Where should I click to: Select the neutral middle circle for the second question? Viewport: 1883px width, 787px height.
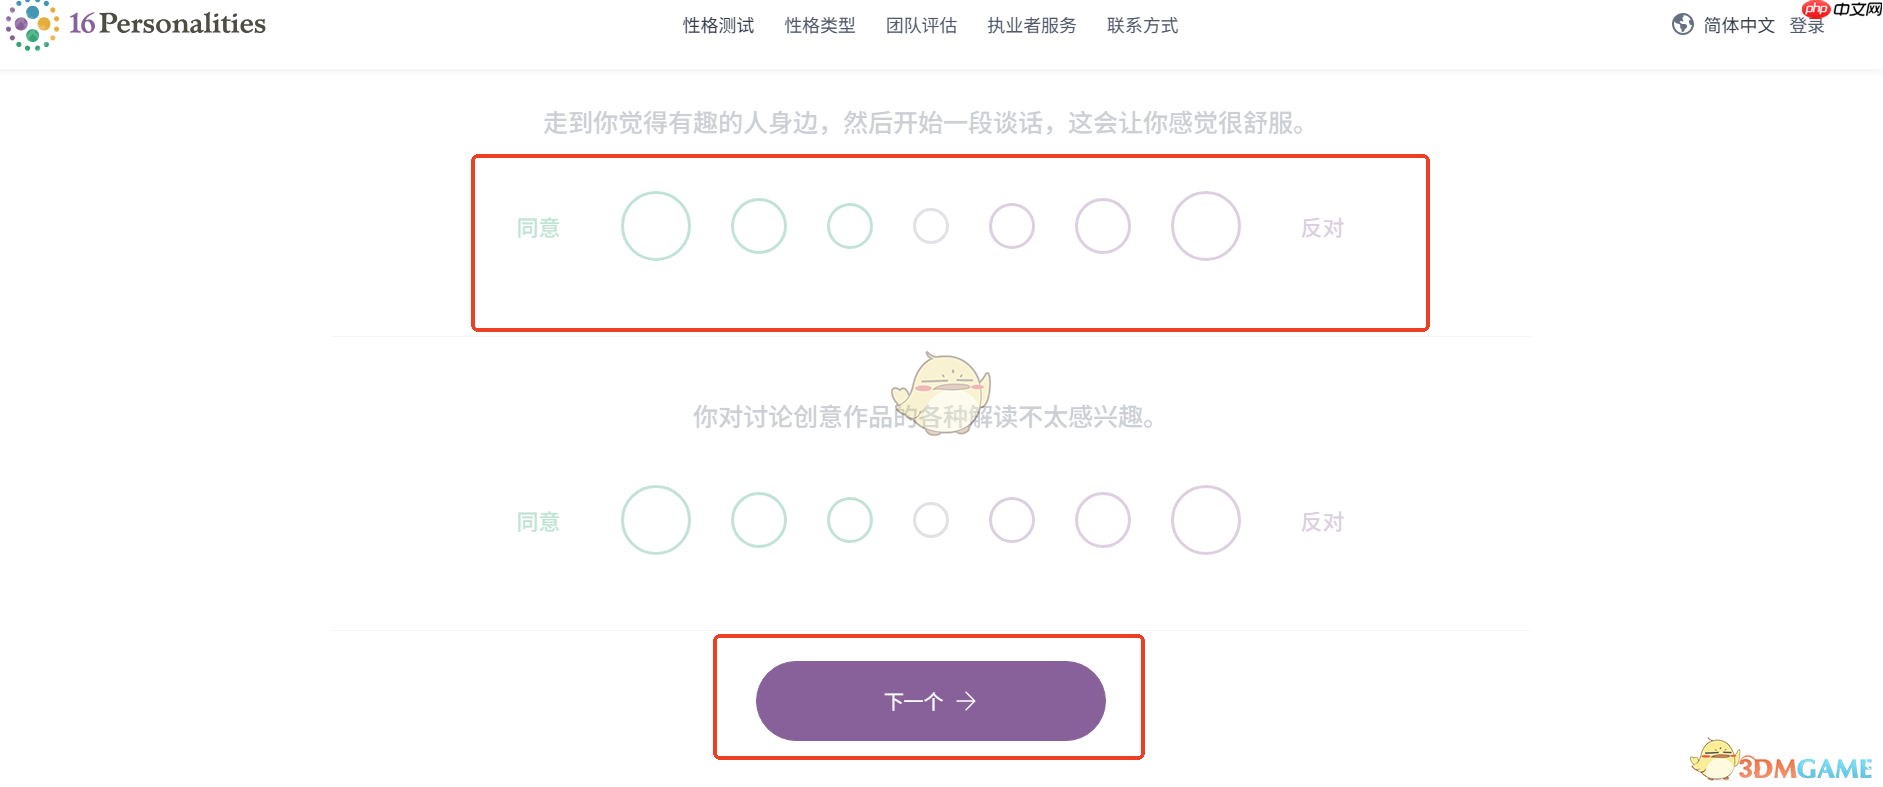tap(931, 520)
